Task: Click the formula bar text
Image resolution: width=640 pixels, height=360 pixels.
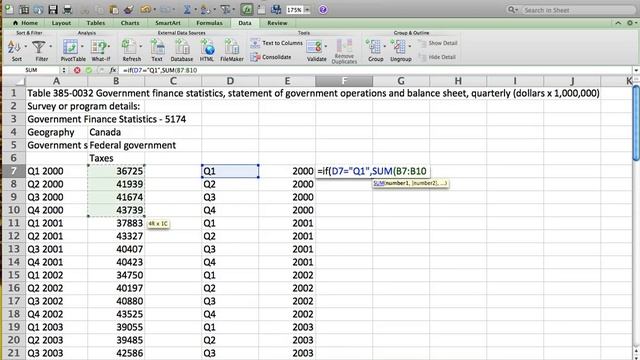Action: [x=160, y=70]
